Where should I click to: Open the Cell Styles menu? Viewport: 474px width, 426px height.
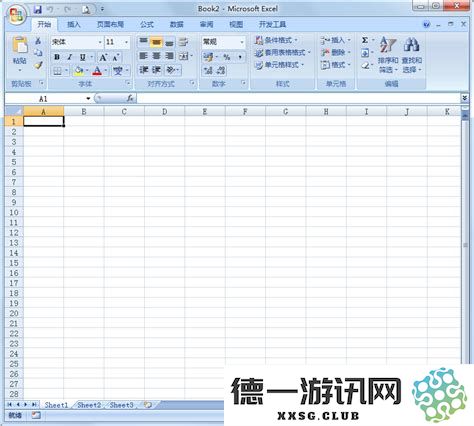279,65
